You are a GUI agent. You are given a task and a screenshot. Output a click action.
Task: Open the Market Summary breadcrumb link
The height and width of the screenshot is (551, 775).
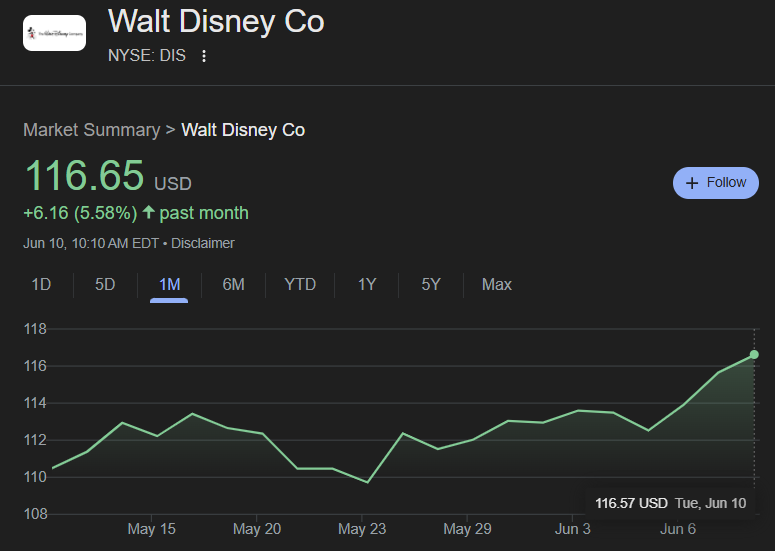pos(92,130)
